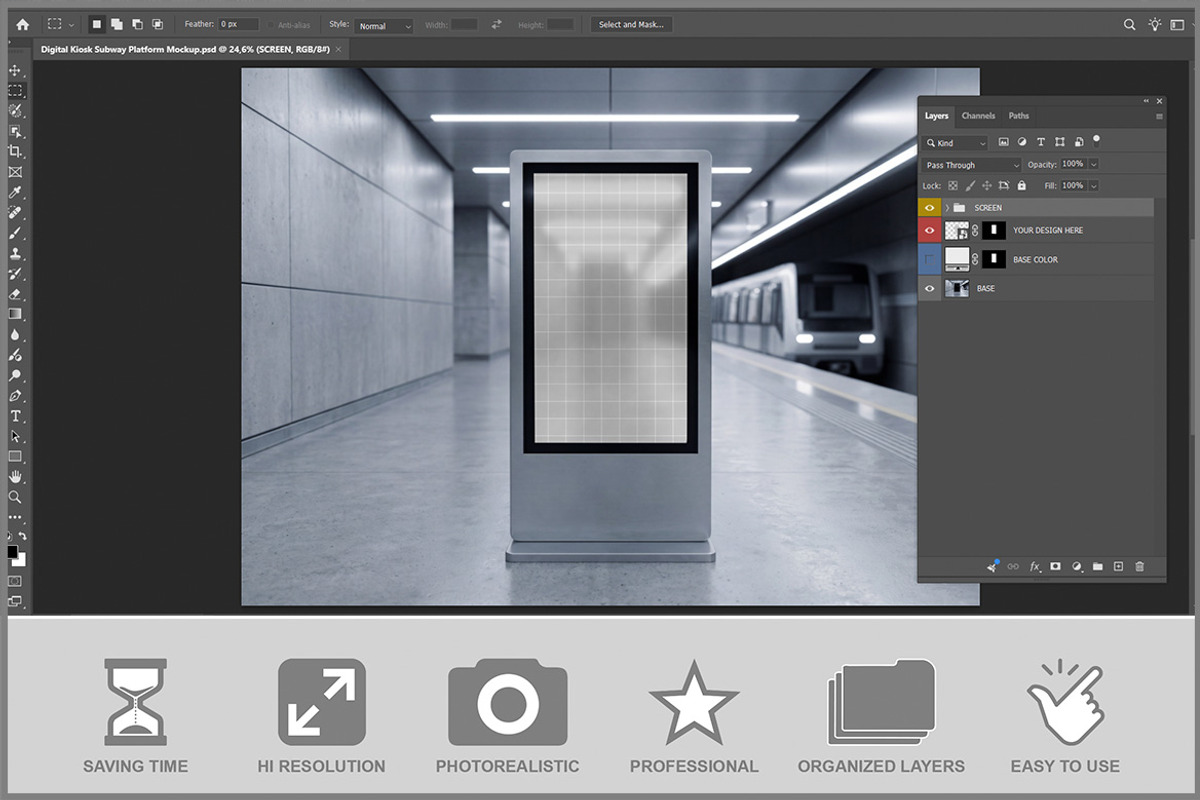Image resolution: width=1200 pixels, height=800 pixels.
Task: Enable Subtract from selection mode
Action: tap(137, 25)
